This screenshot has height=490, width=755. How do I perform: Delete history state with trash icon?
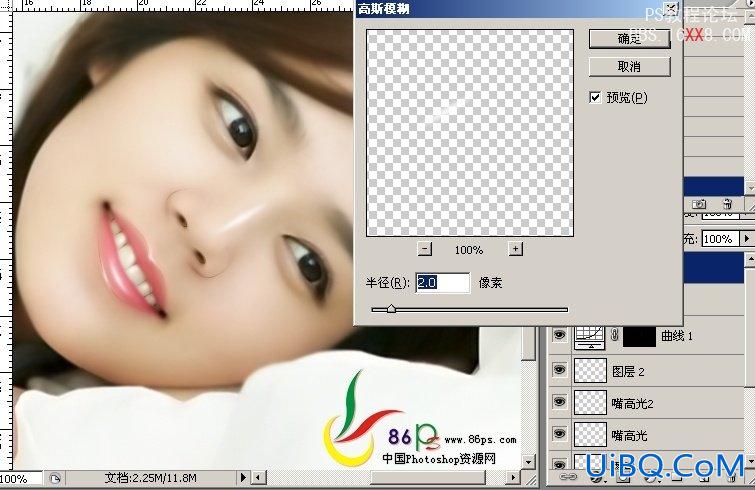(x=728, y=204)
